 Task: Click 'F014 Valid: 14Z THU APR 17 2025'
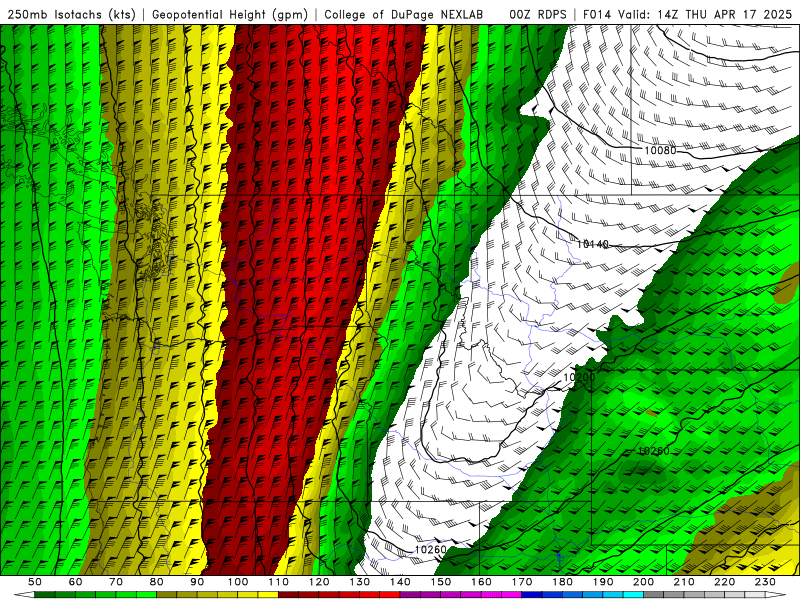click(x=687, y=15)
